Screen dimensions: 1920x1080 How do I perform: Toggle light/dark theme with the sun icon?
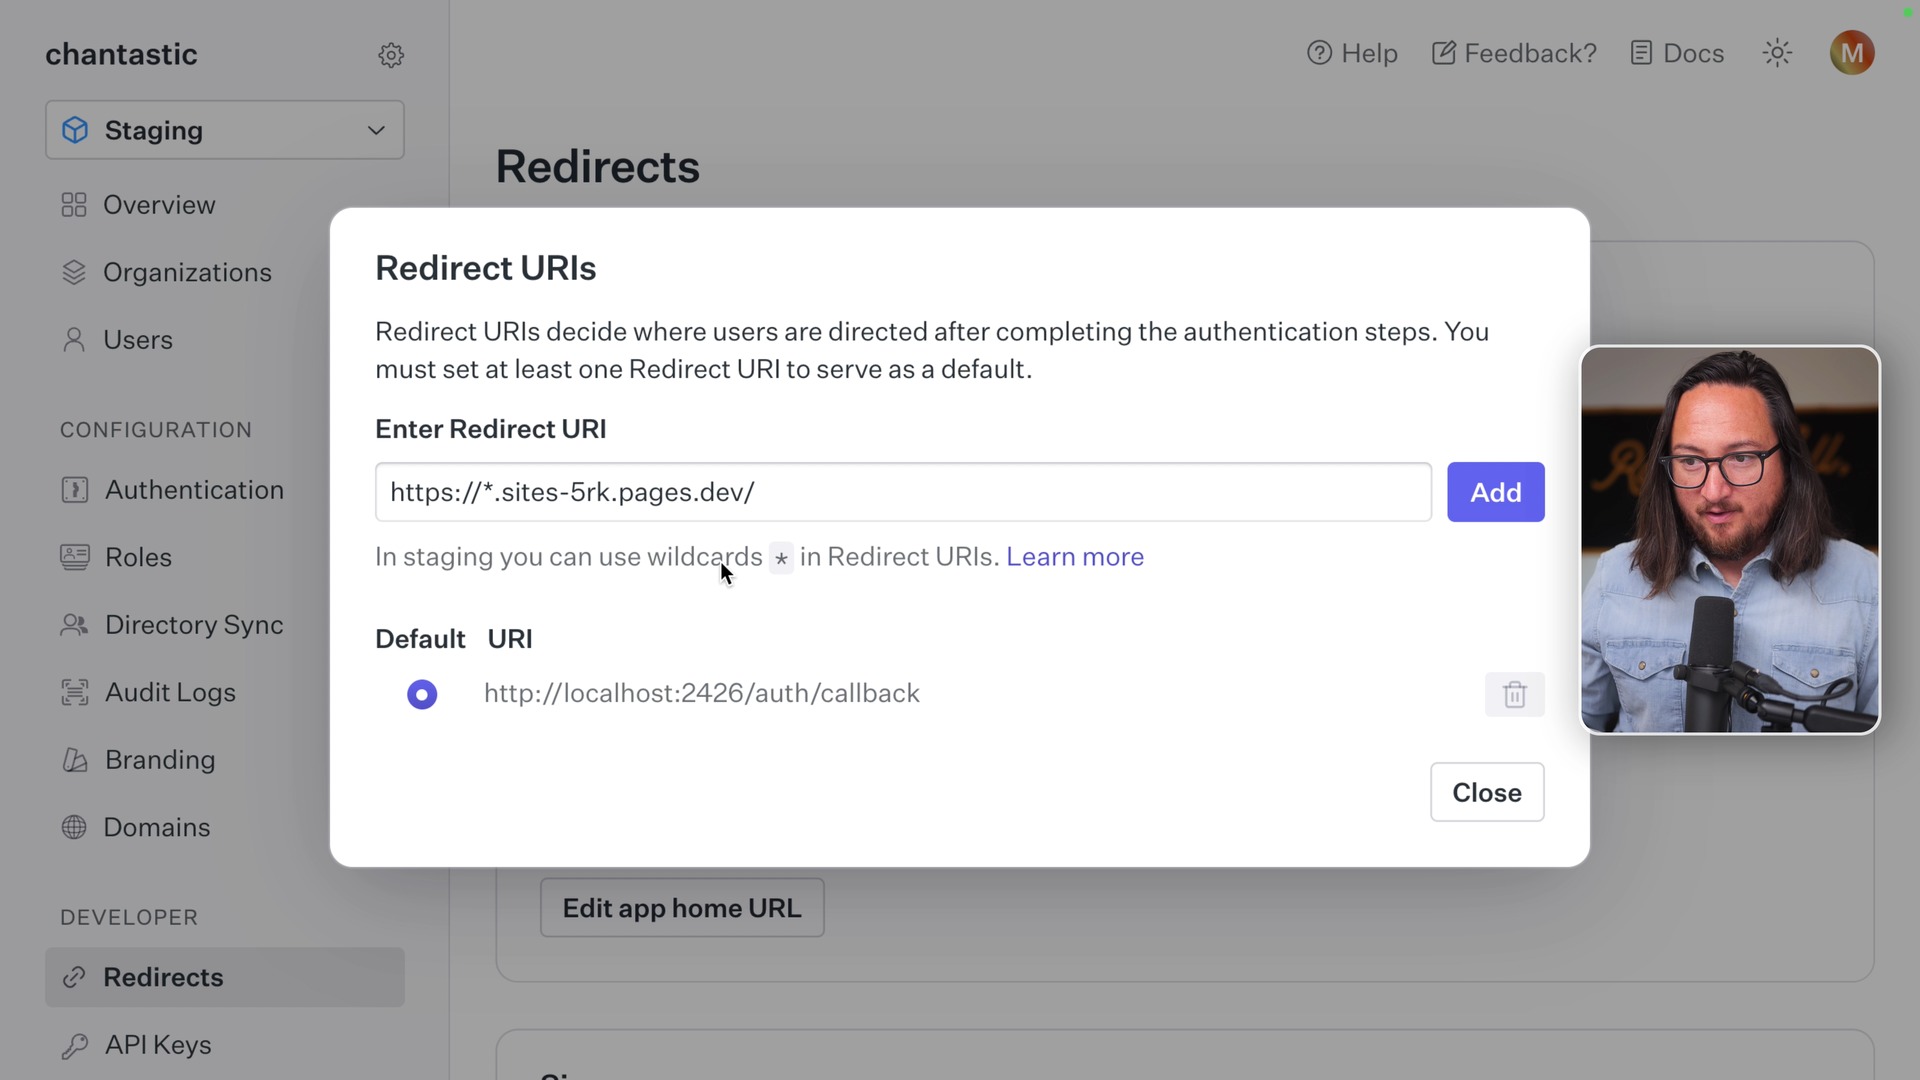coord(1777,52)
